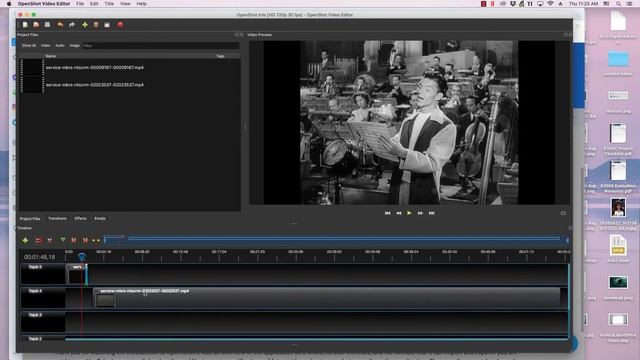Open Notification Center in menu bar
The height and width of the screenshot is (360, 640).
tap(630, 4)
